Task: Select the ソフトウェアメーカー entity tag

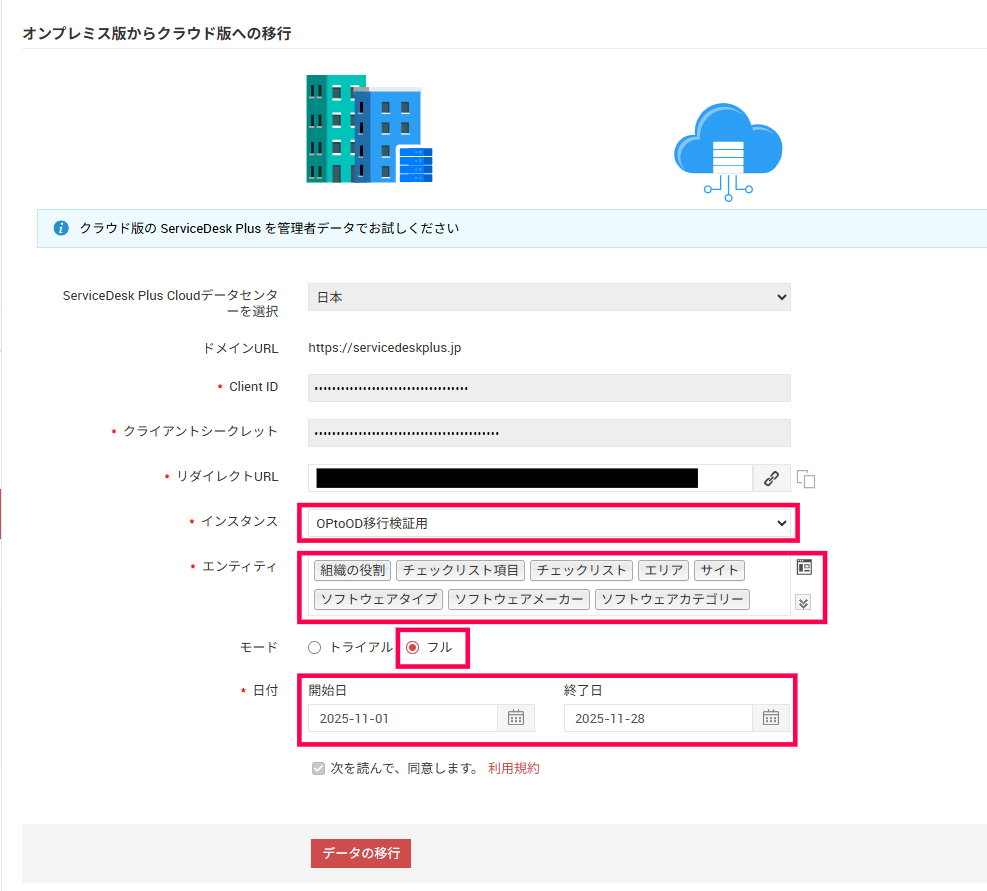Action: tap(519, 599)
